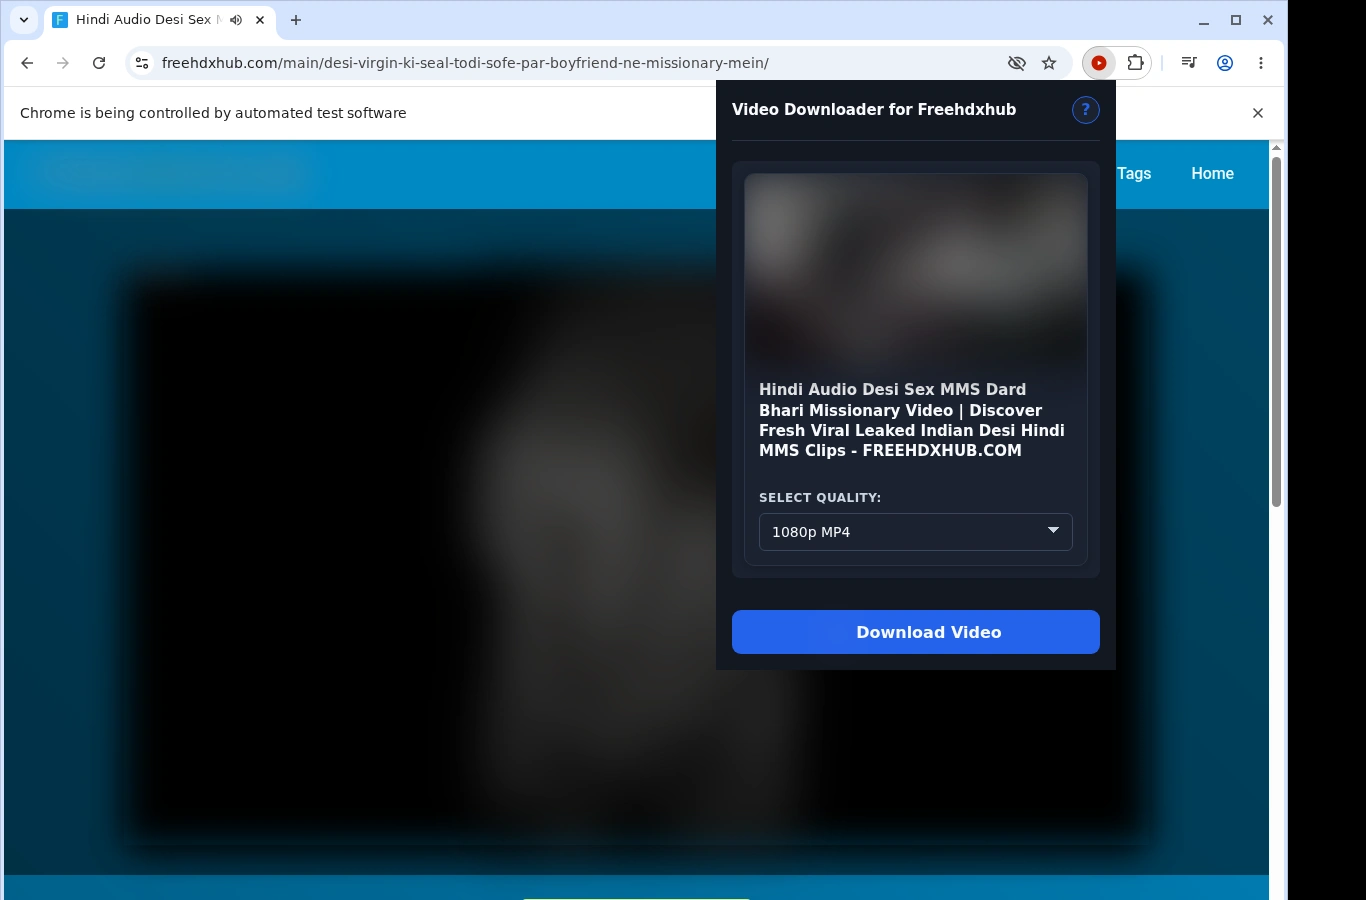Click the 'Video Downloader for Freehdxhub' popup title
1366x900 pixels.
[x=874, y=110]
